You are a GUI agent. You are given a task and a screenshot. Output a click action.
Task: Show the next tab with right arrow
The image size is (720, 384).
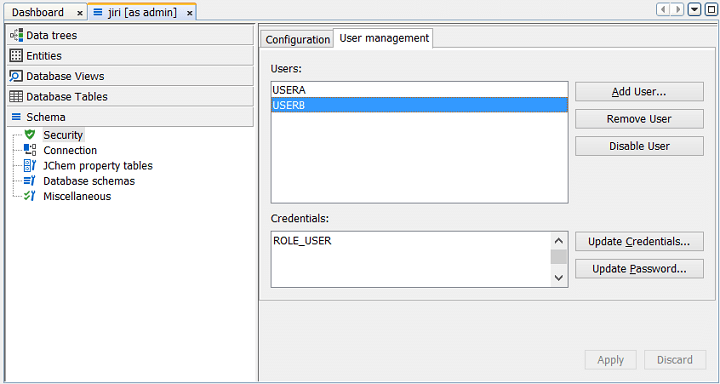(x=678, y=10)
